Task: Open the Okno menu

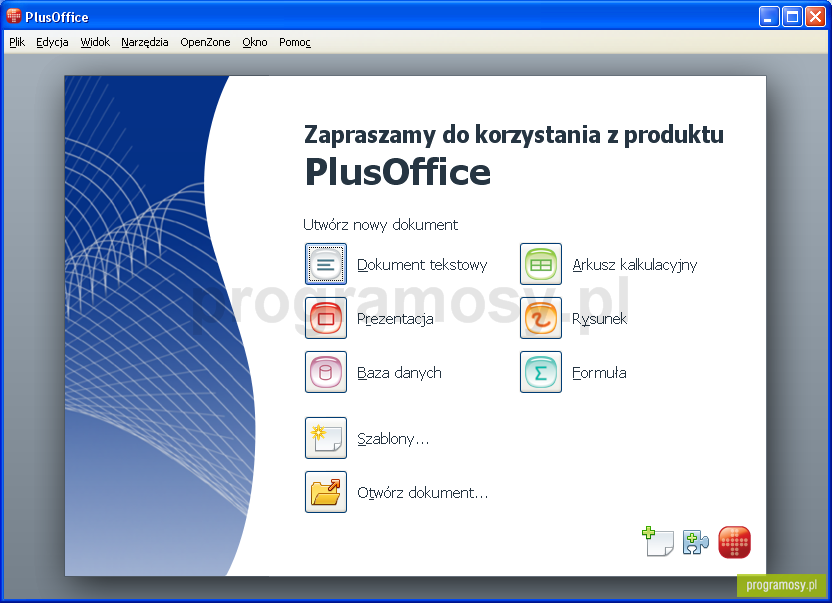Action: (x=255, y=42)
